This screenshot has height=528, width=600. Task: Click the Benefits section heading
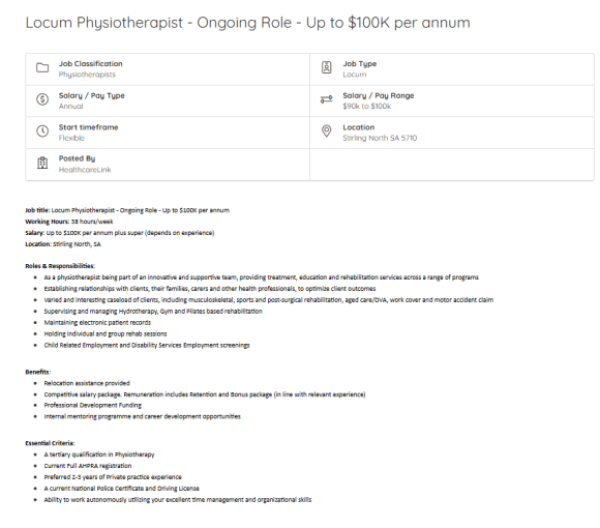38,372
